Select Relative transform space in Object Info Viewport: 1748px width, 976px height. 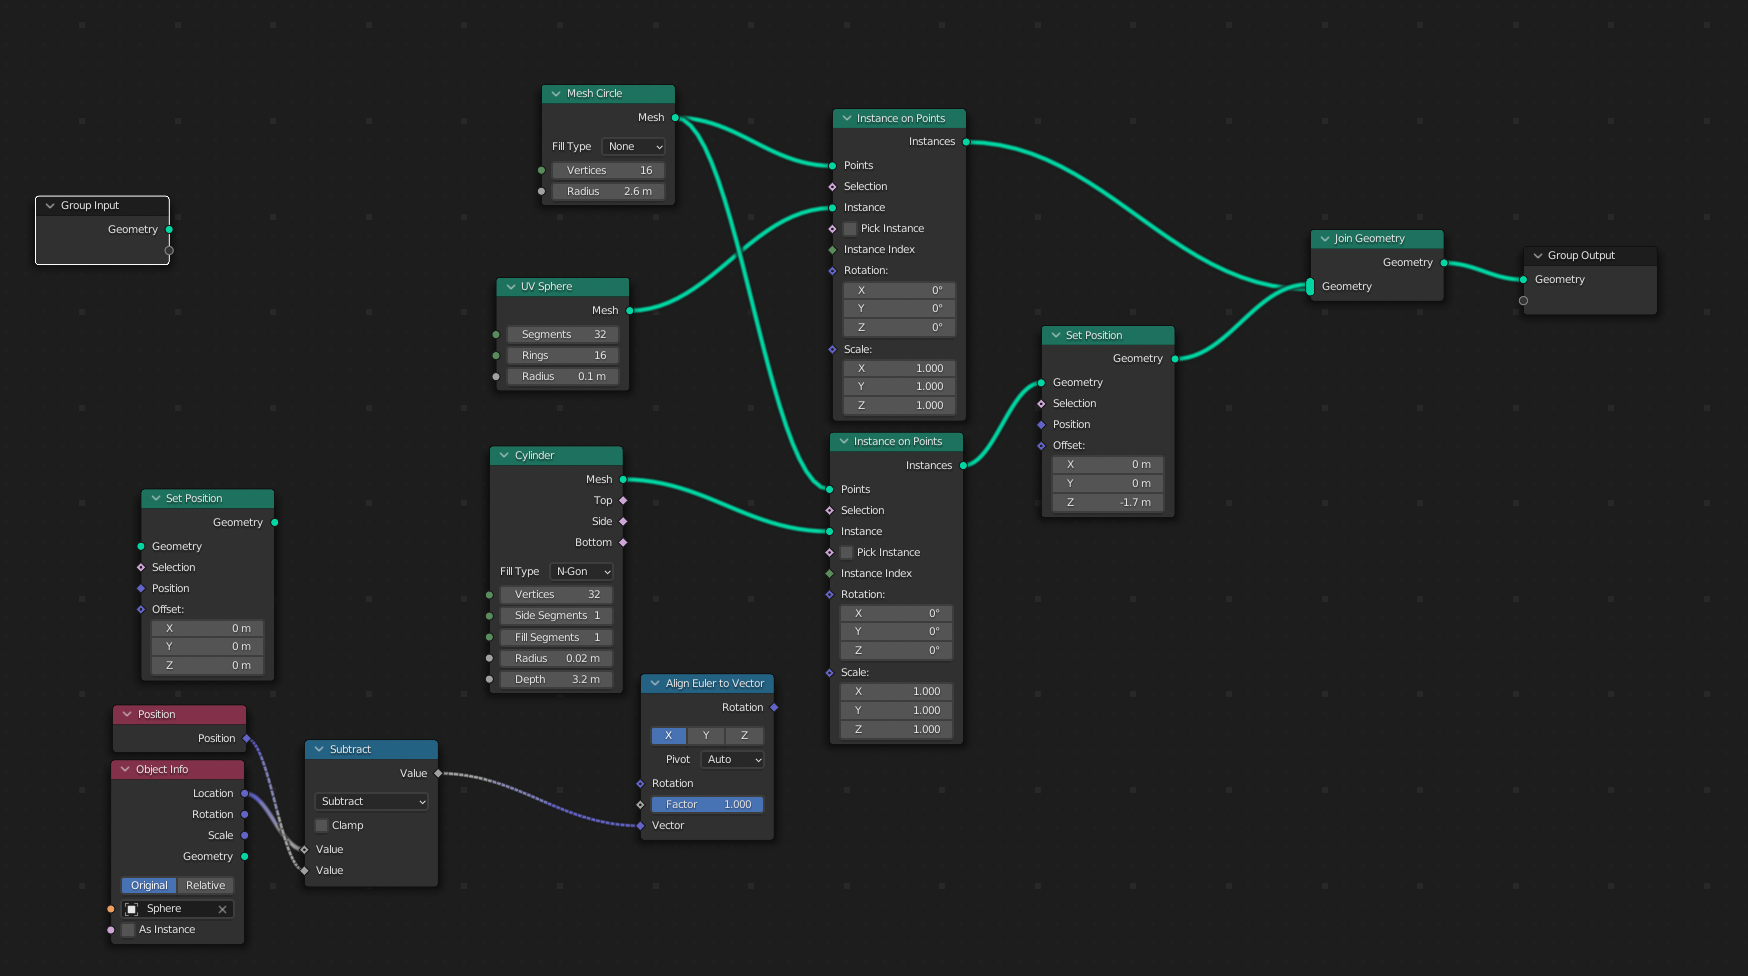tap(205, 886)
